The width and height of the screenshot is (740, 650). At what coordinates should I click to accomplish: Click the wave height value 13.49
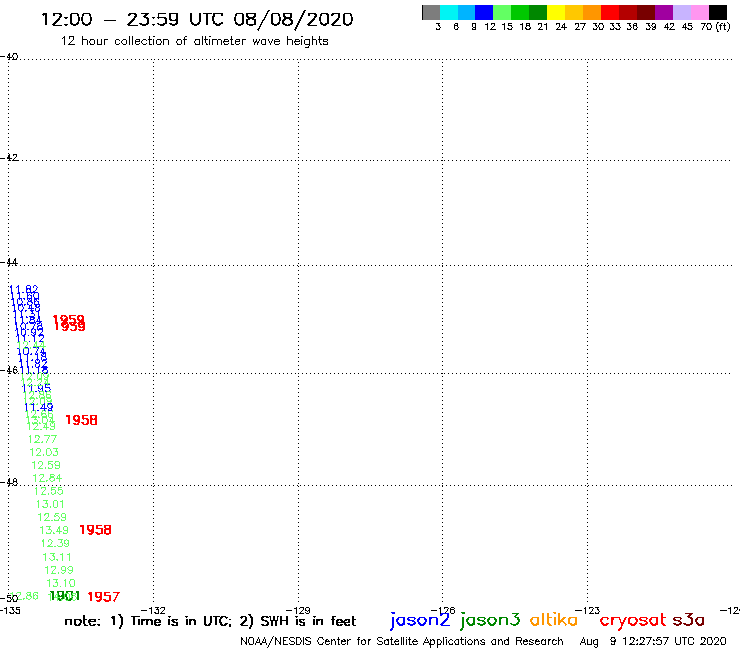(x=54, y=531)
